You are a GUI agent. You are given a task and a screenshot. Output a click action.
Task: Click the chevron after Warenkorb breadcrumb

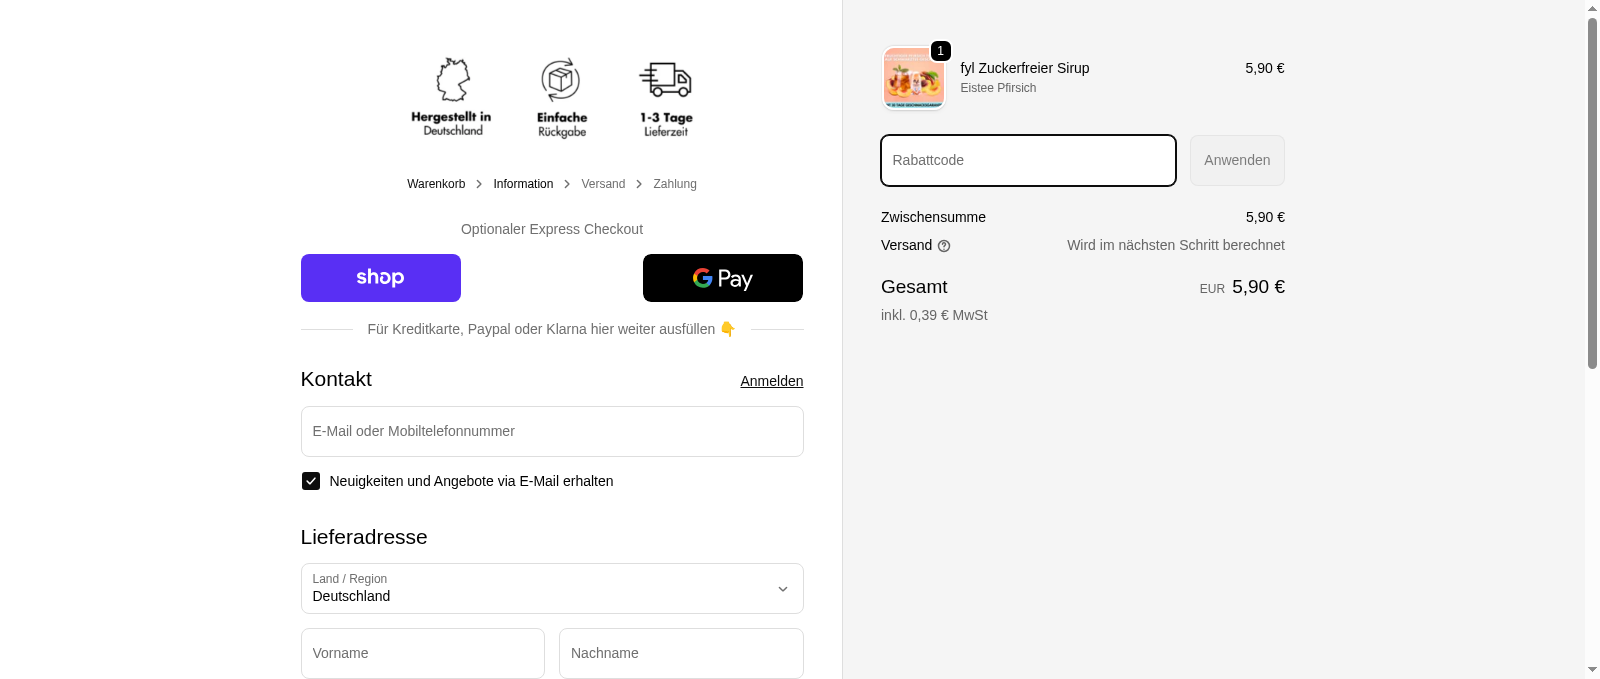479,184
